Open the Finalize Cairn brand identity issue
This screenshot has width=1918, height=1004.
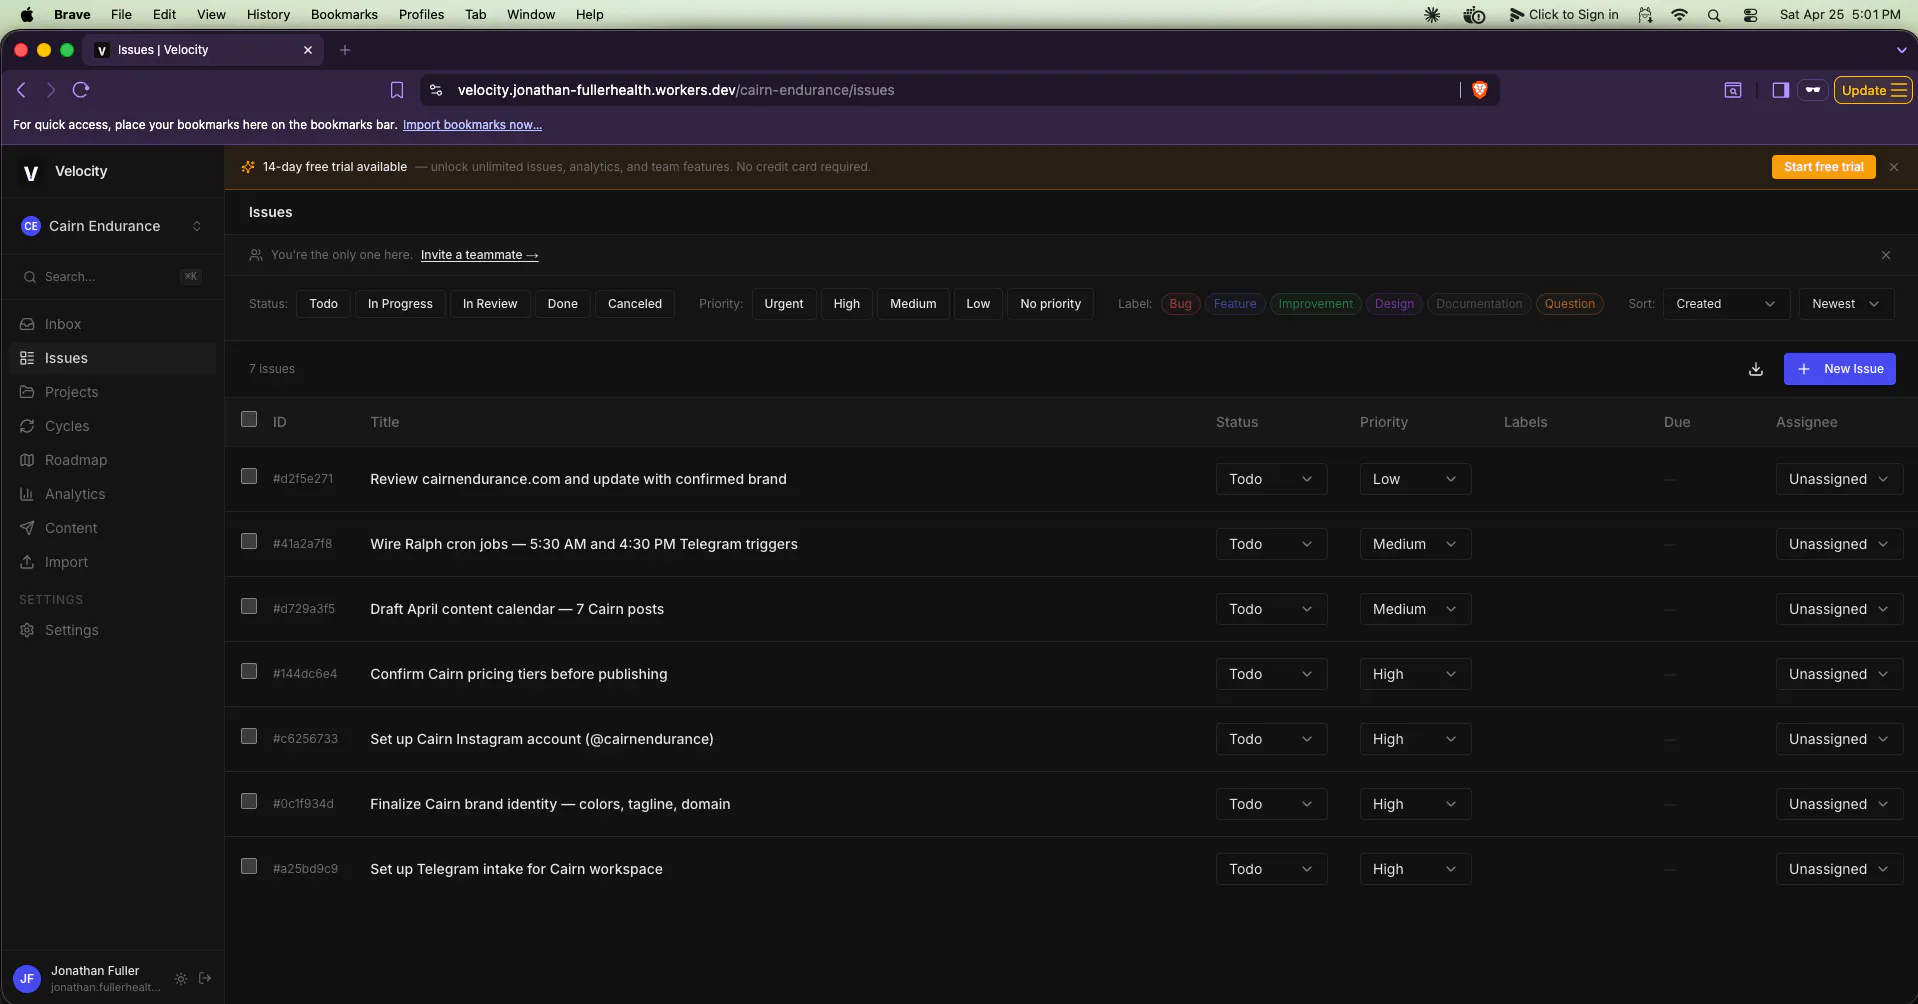click(x=550, y=804)
